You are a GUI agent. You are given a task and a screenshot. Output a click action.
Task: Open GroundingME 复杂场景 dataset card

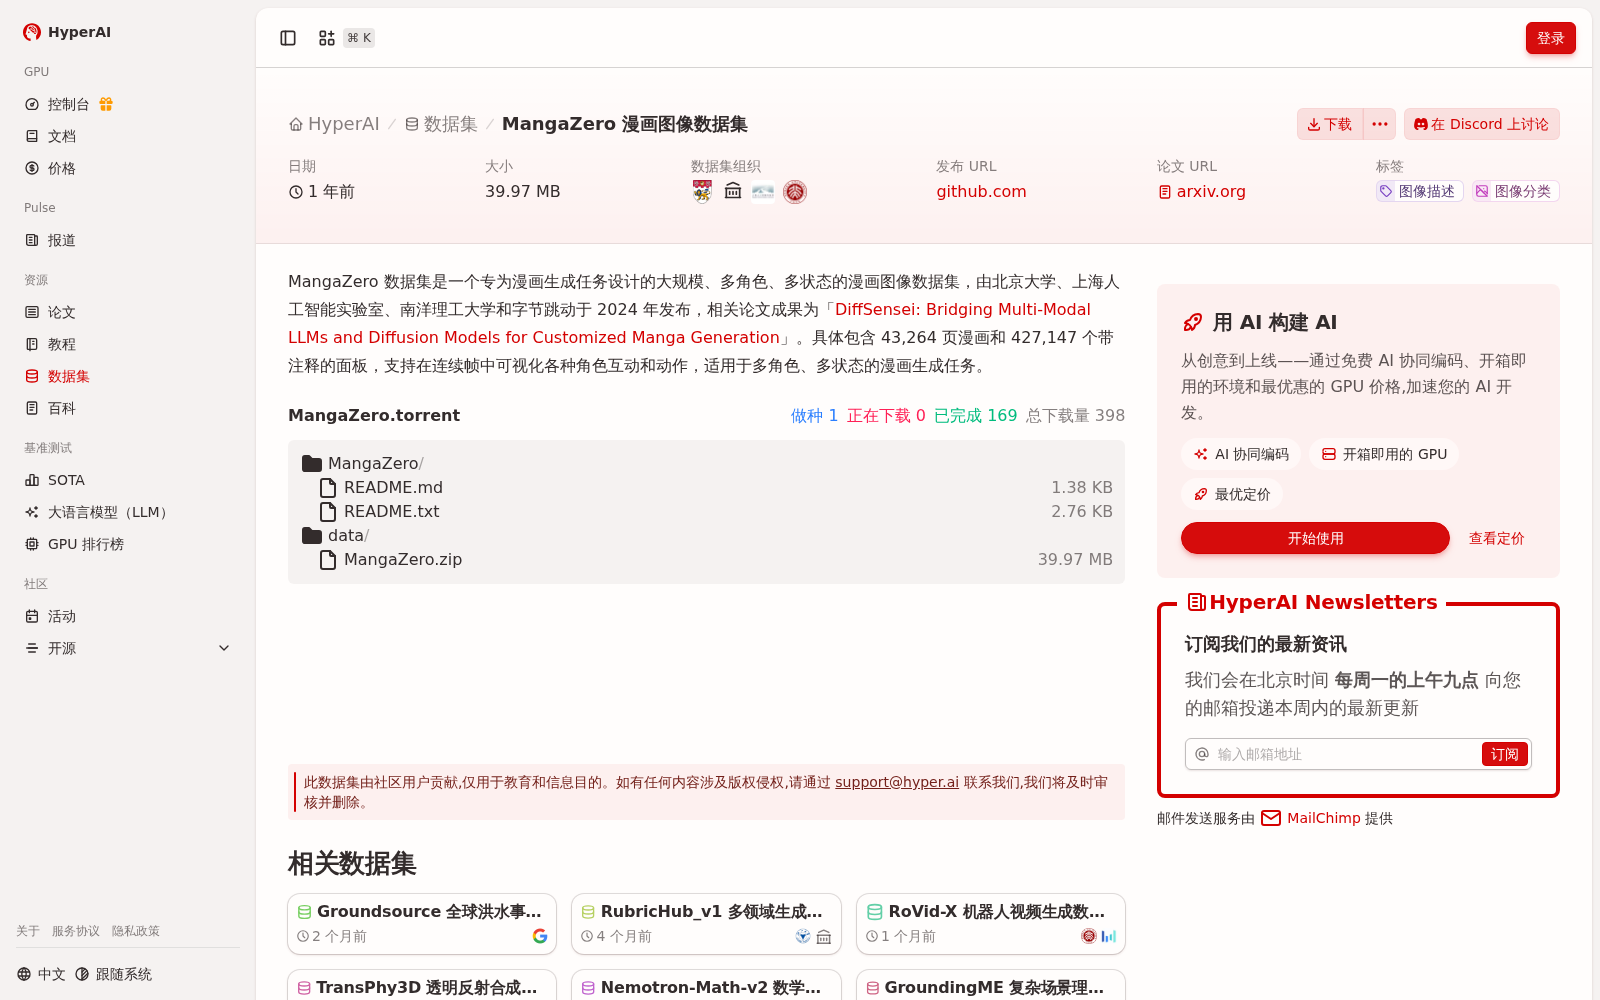pyautogui.click(x=991, y=985)
